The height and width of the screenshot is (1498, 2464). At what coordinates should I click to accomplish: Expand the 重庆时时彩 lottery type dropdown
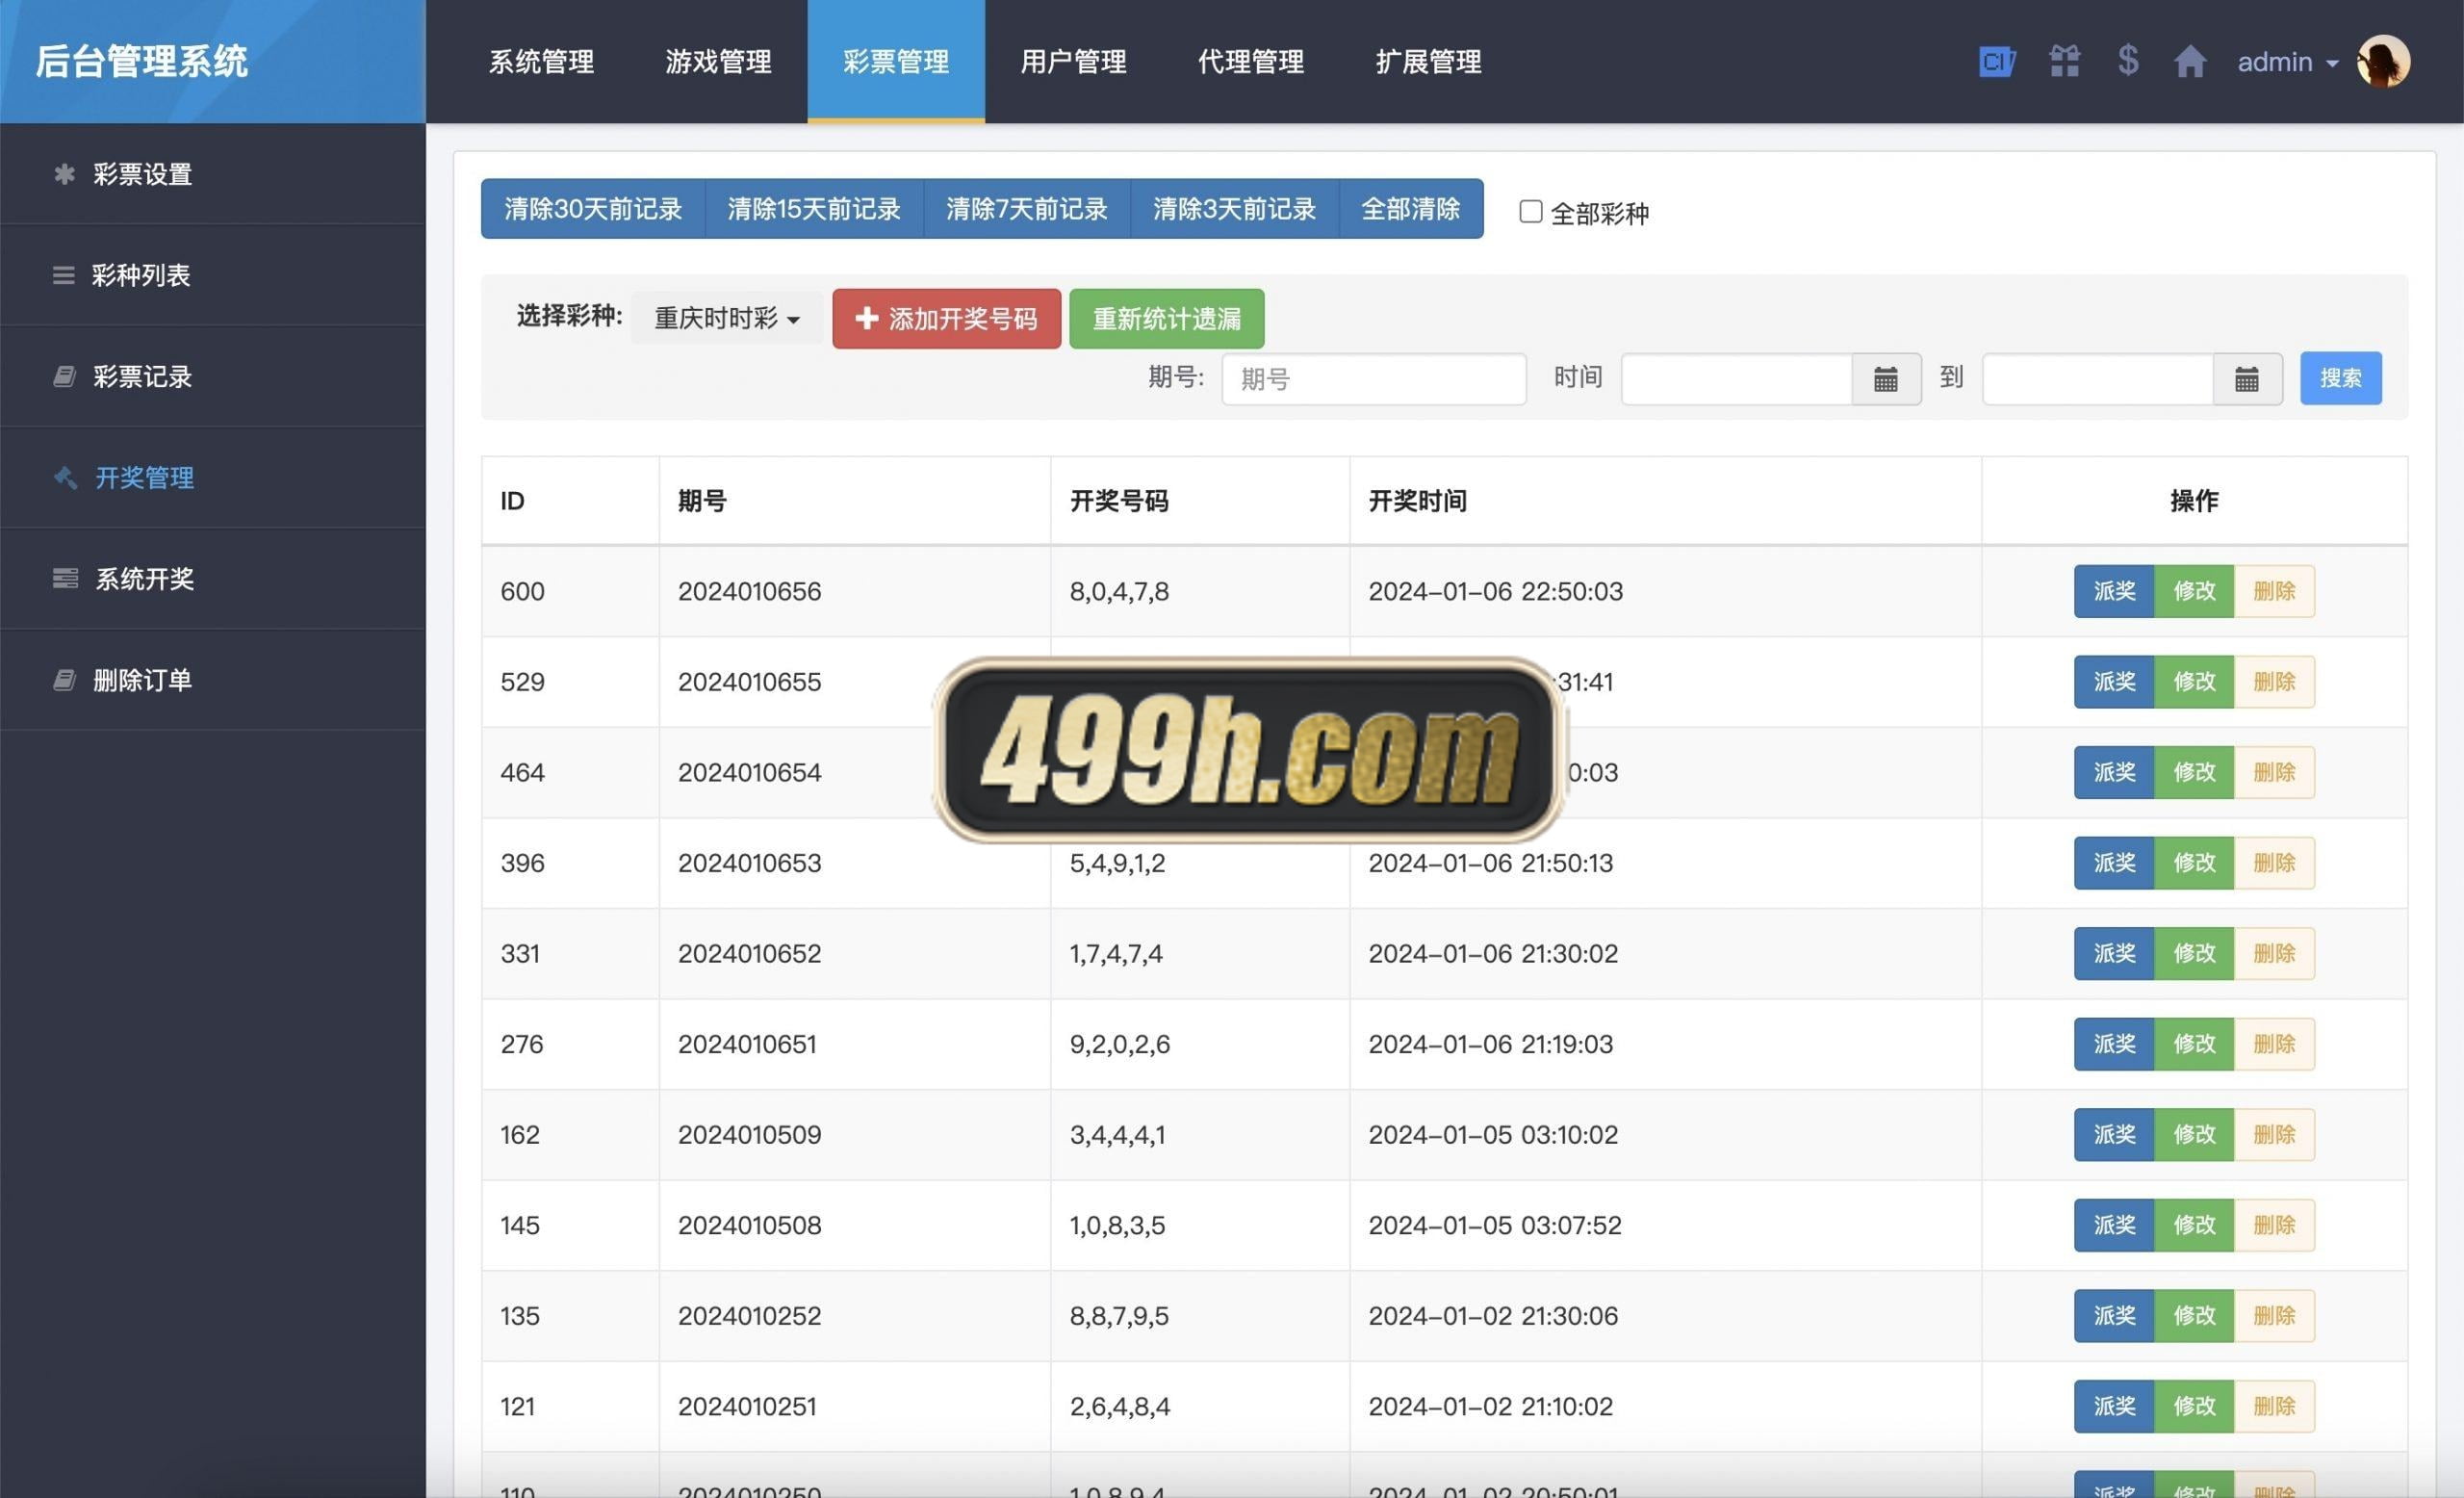coord(727,318)
